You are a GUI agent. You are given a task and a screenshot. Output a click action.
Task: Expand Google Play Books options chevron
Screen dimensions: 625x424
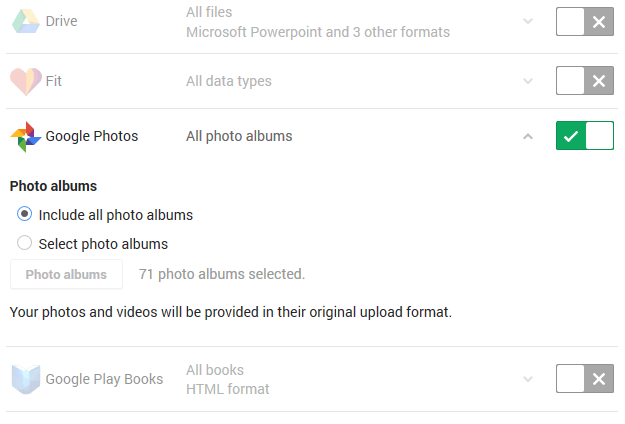pyautogui.click(x=528, y=379)
